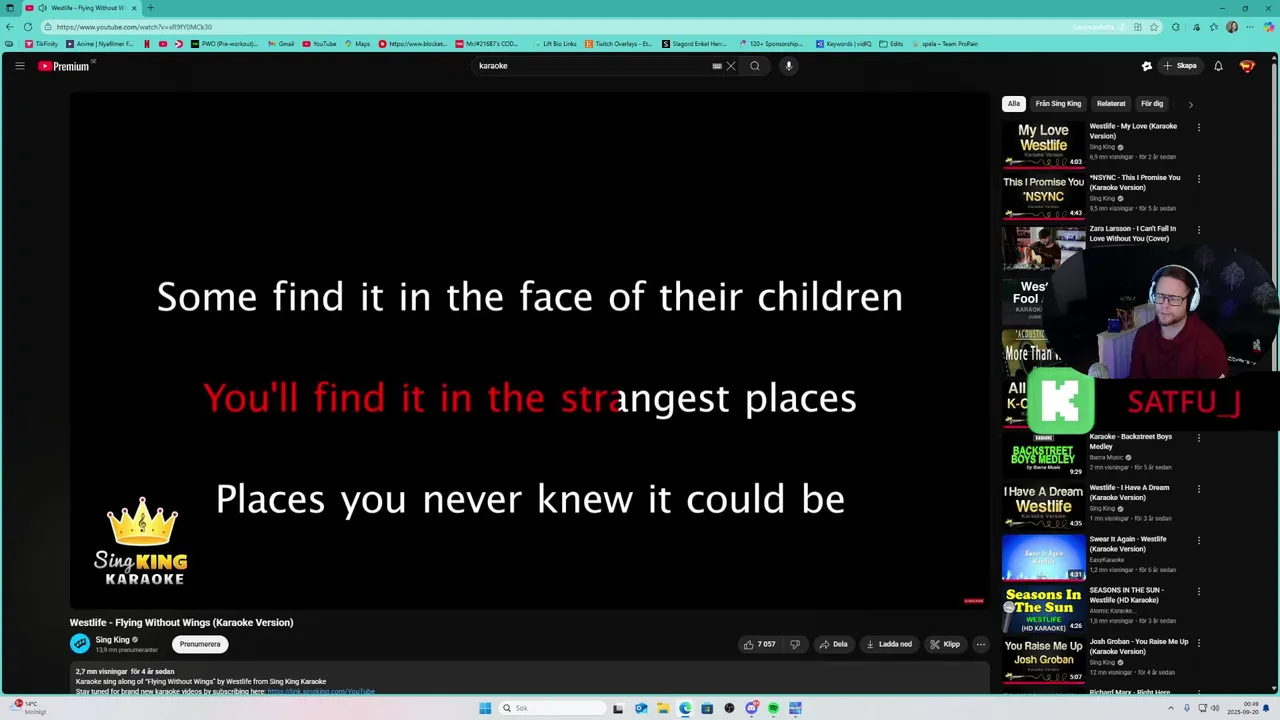Image resolution: width=1280 pixels, height=720 pixels.
Task: Open options for Seasons In The Sun
Action: [x=1199, y=591]
